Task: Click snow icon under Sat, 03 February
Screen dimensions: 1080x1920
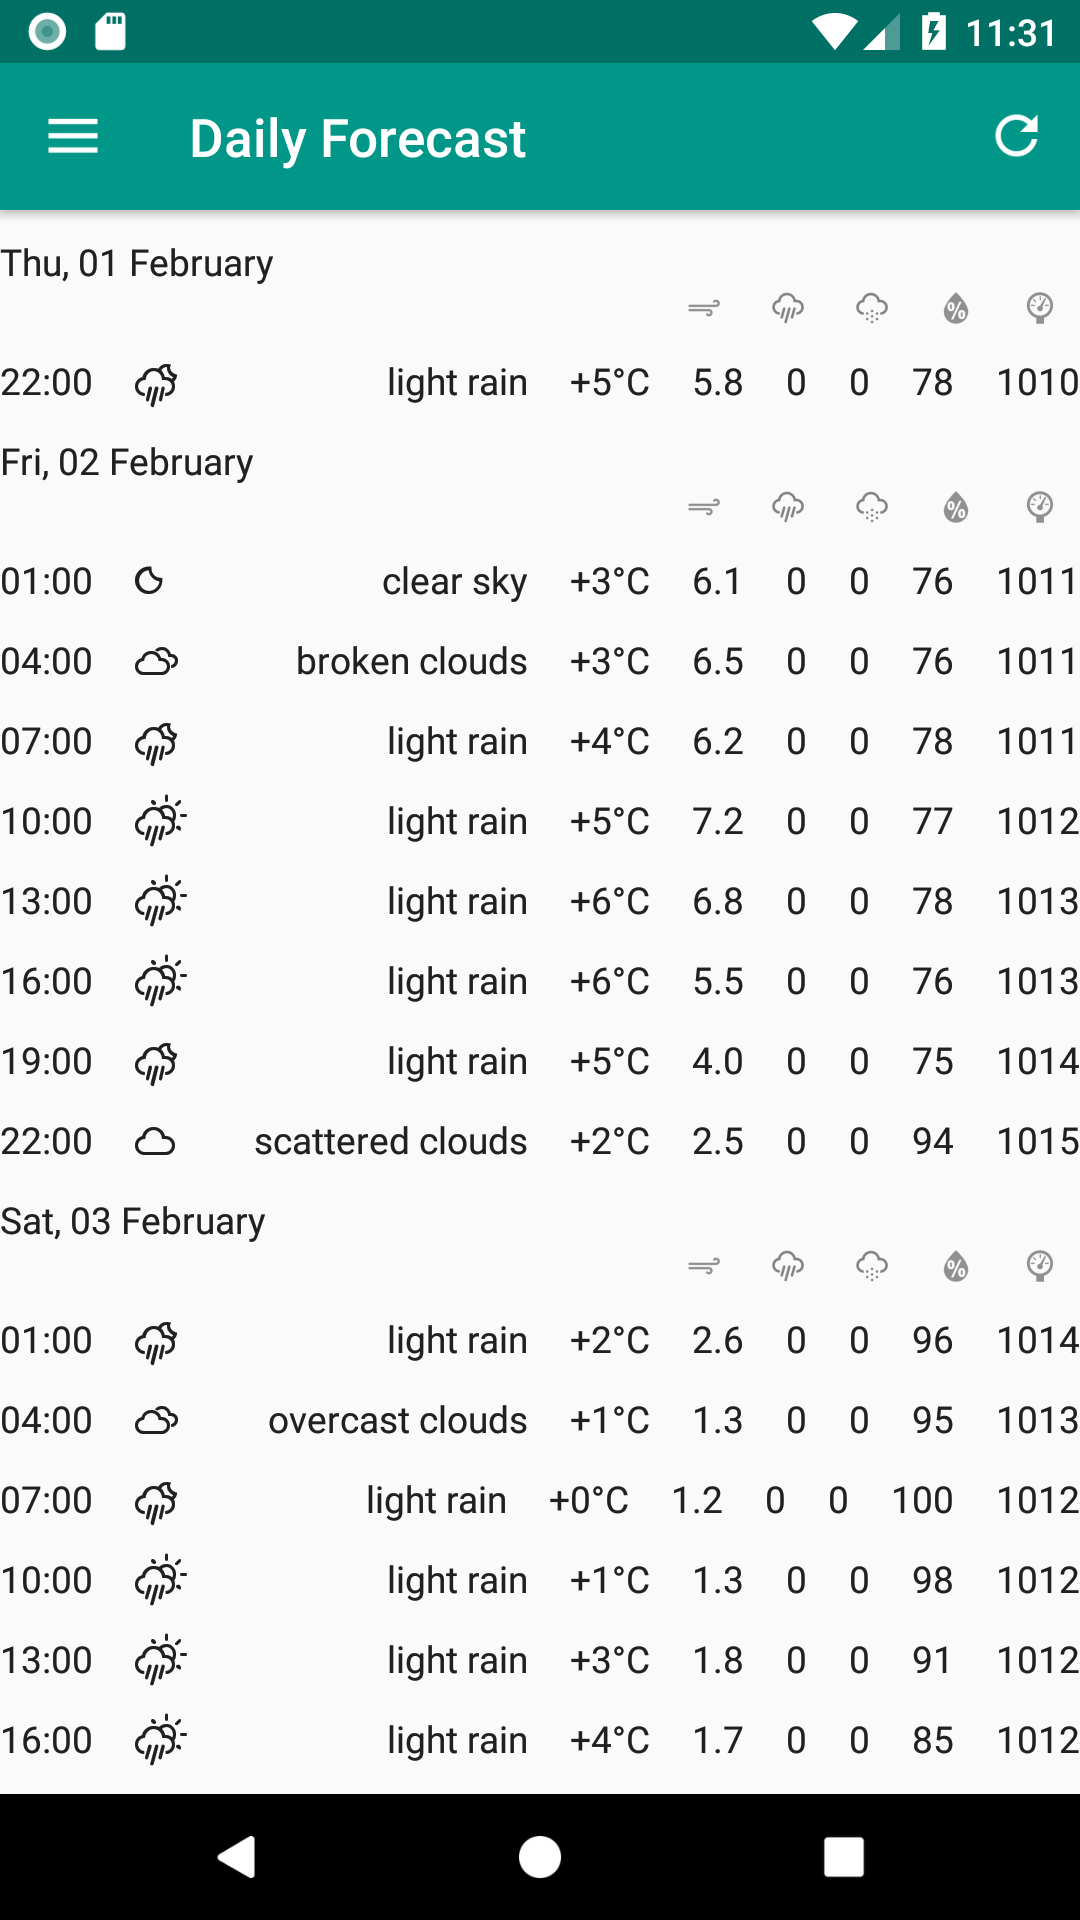Action: (872, 1267)
